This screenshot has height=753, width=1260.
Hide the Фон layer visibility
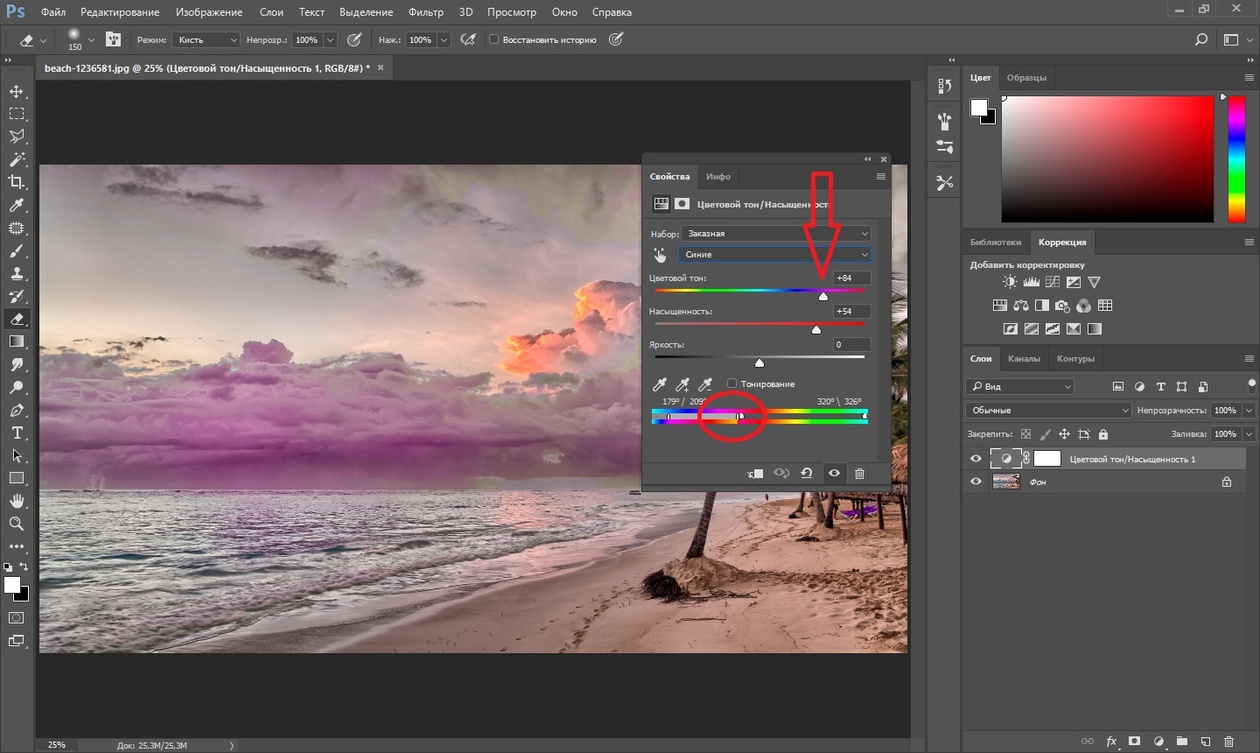976,482
